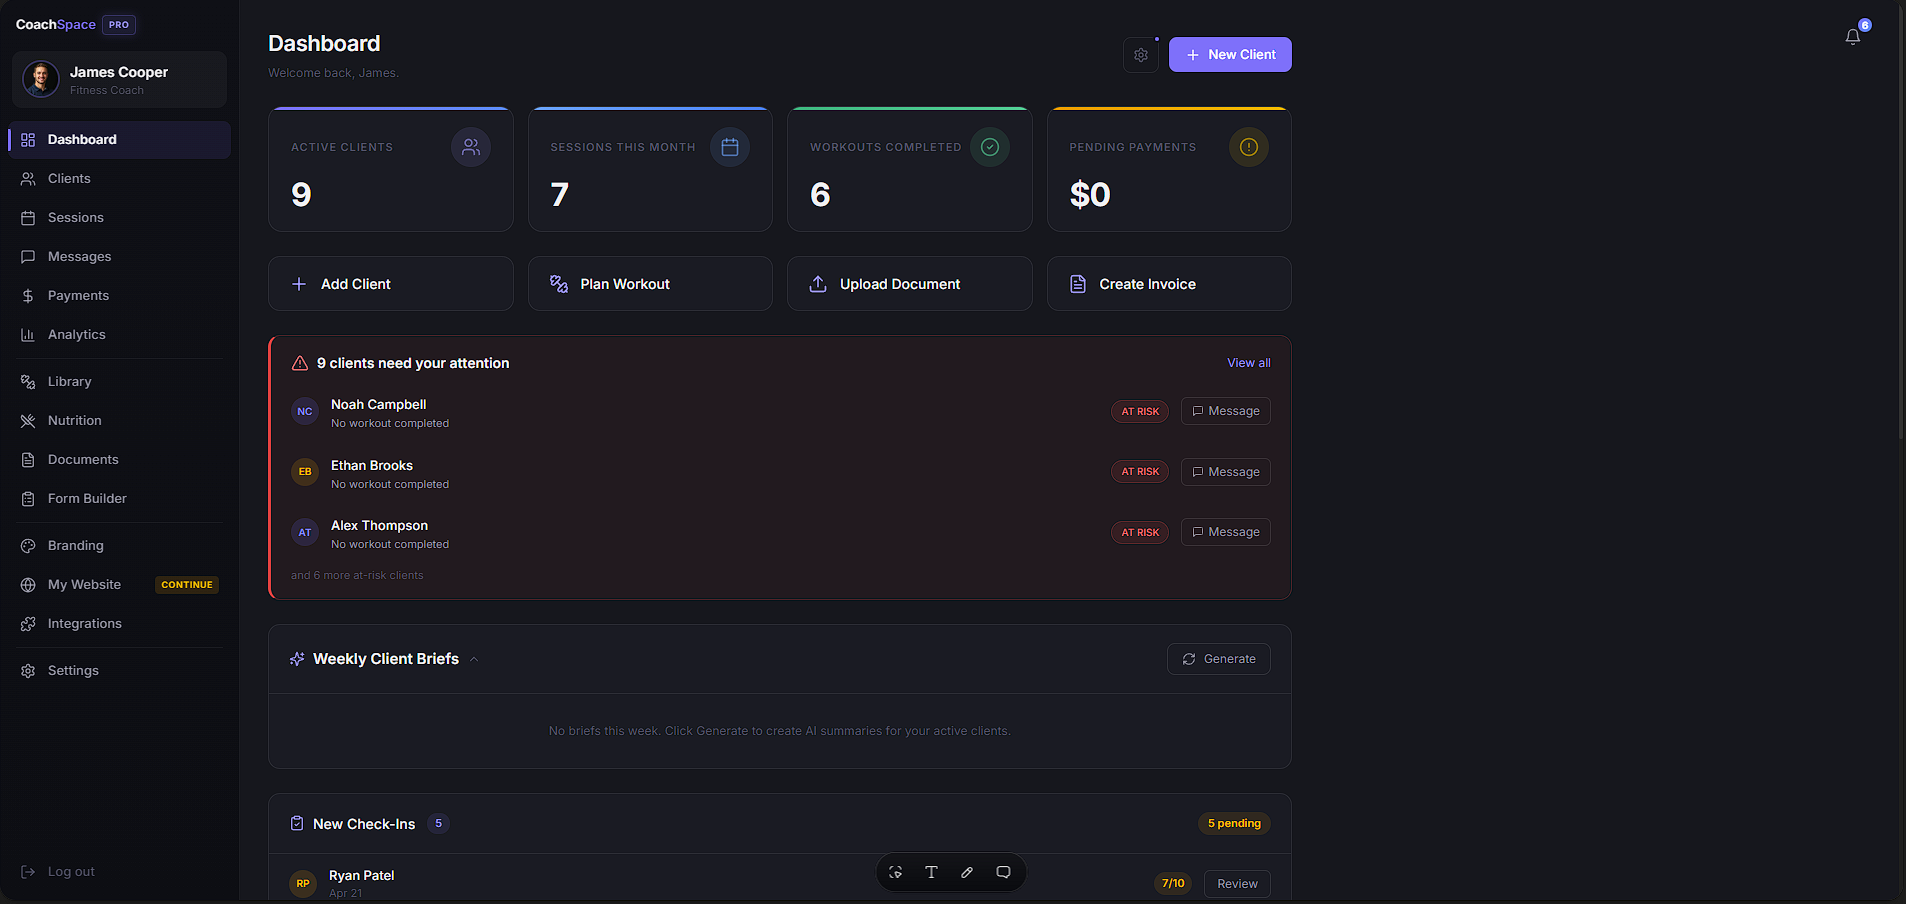The image size is (1906, 904).
Task: Click the Ryan Patel 7/10 score badge
Action: point(1173,884)
